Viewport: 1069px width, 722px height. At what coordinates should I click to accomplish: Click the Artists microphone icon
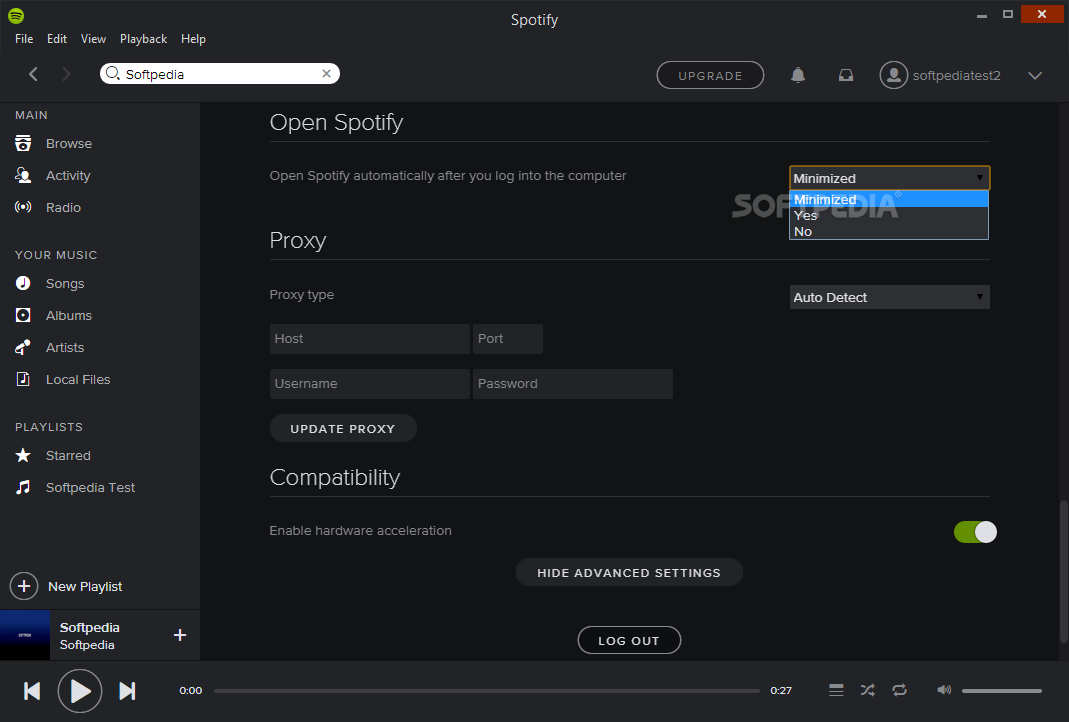point(23,347)
